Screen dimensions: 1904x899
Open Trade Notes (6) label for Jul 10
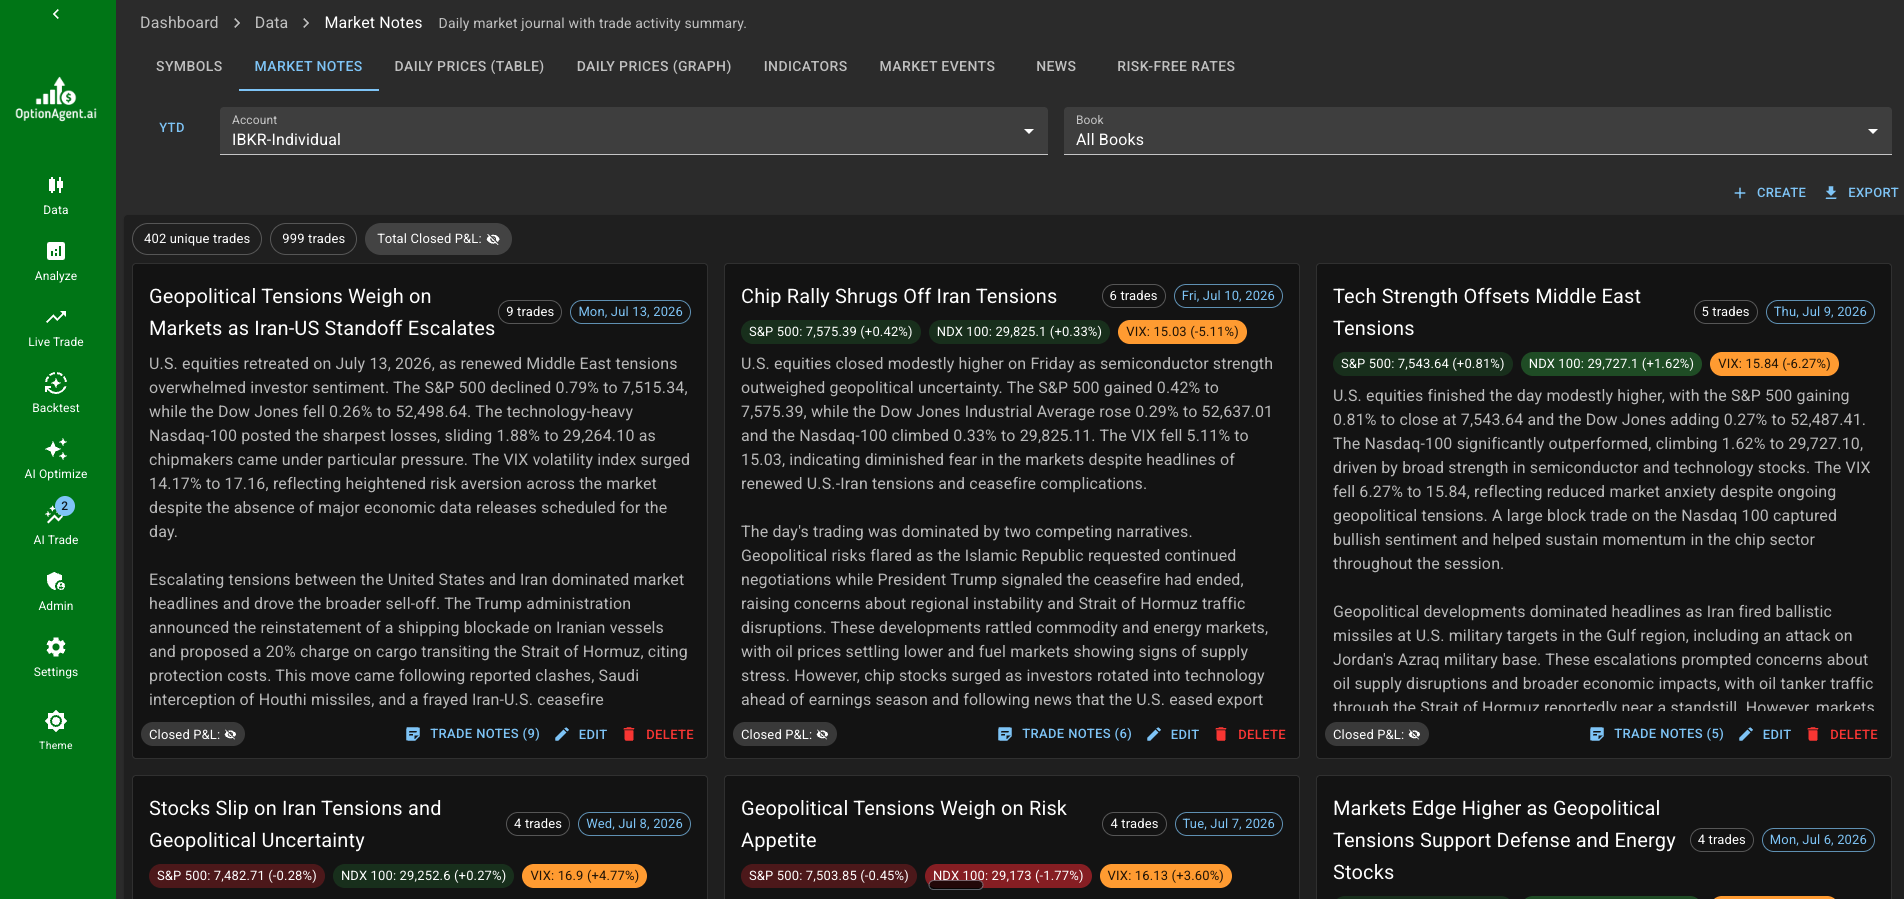pos(1077,734)
